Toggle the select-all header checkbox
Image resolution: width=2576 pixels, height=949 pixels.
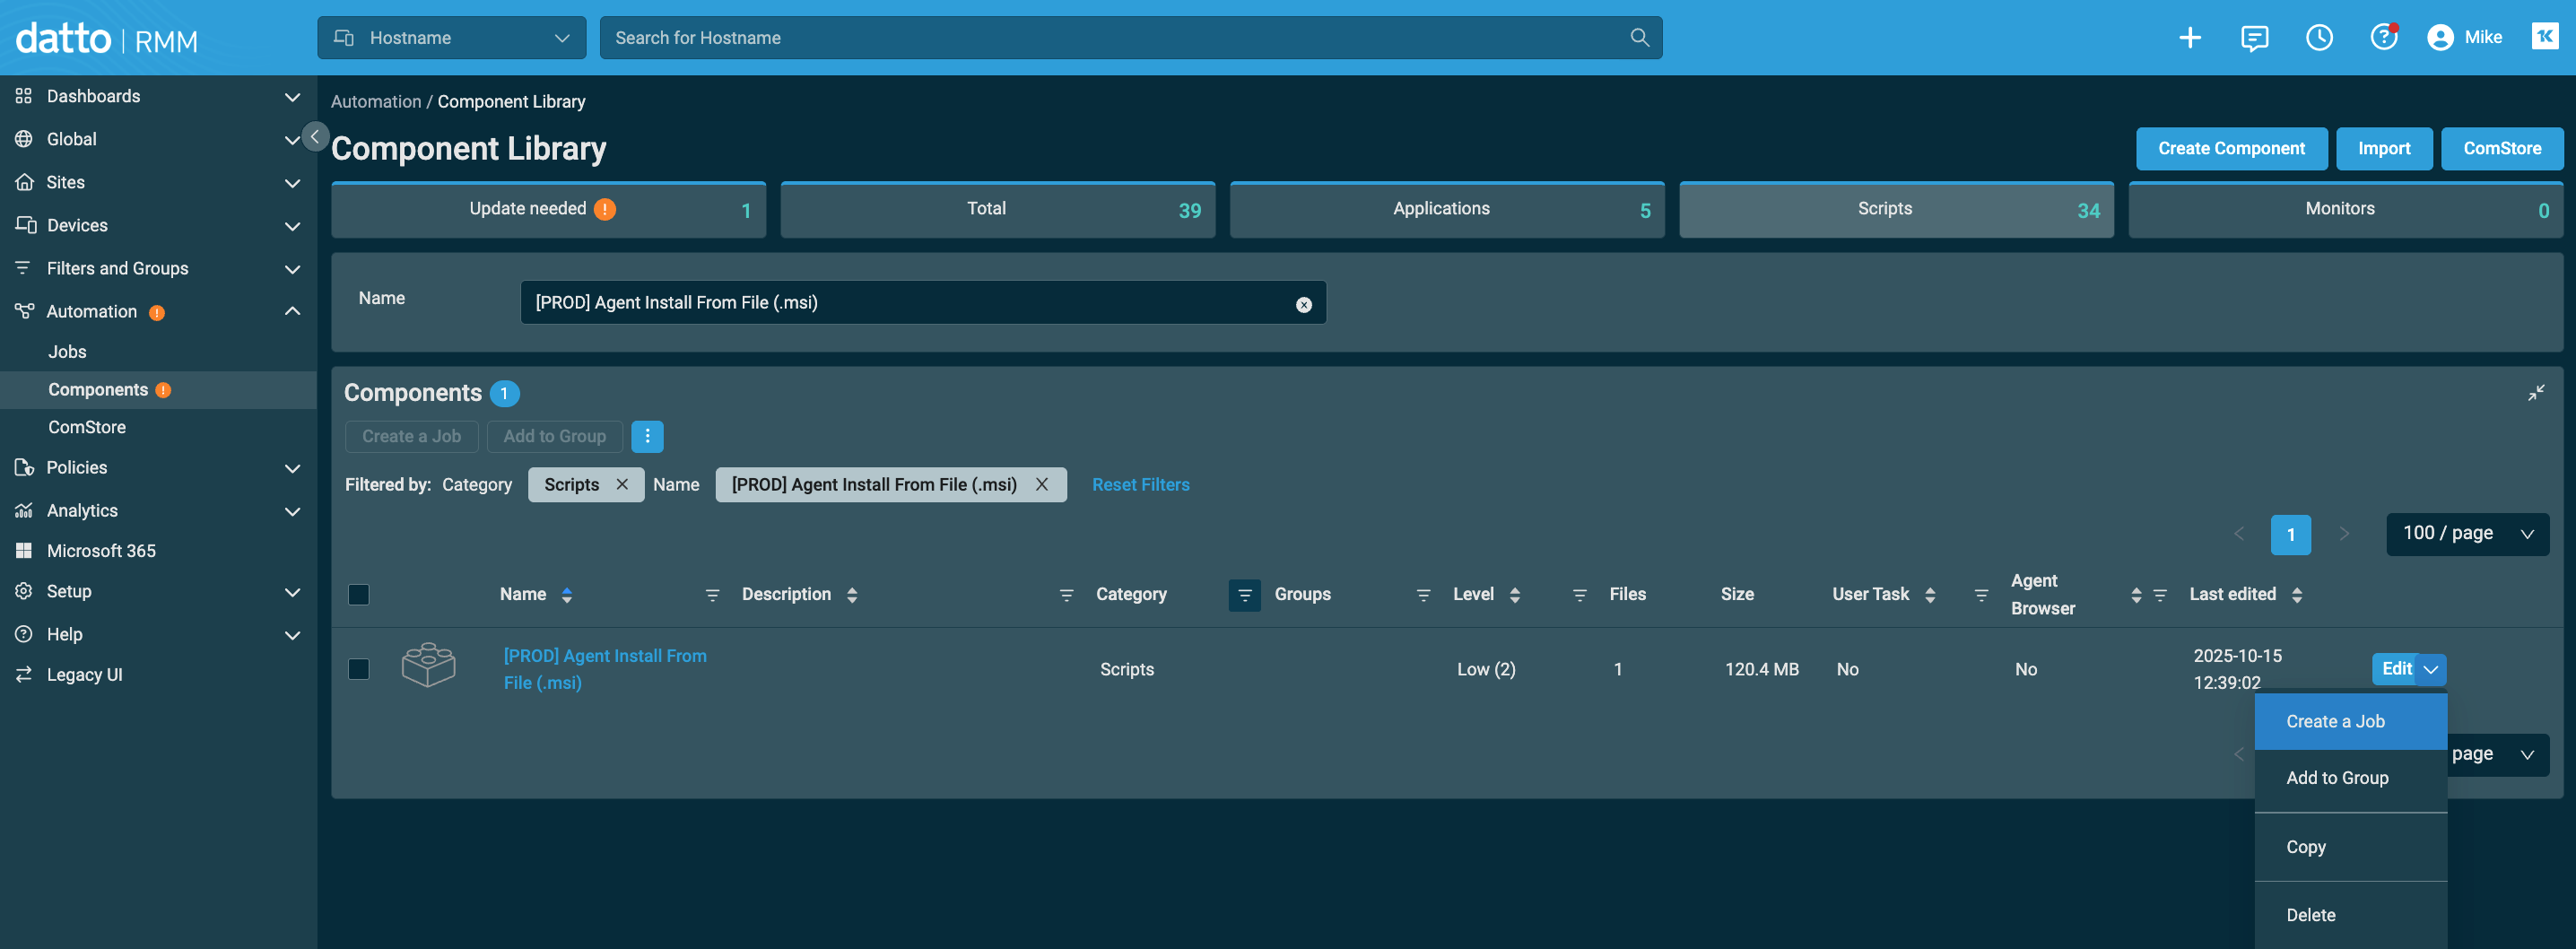[x=359, y=595]
